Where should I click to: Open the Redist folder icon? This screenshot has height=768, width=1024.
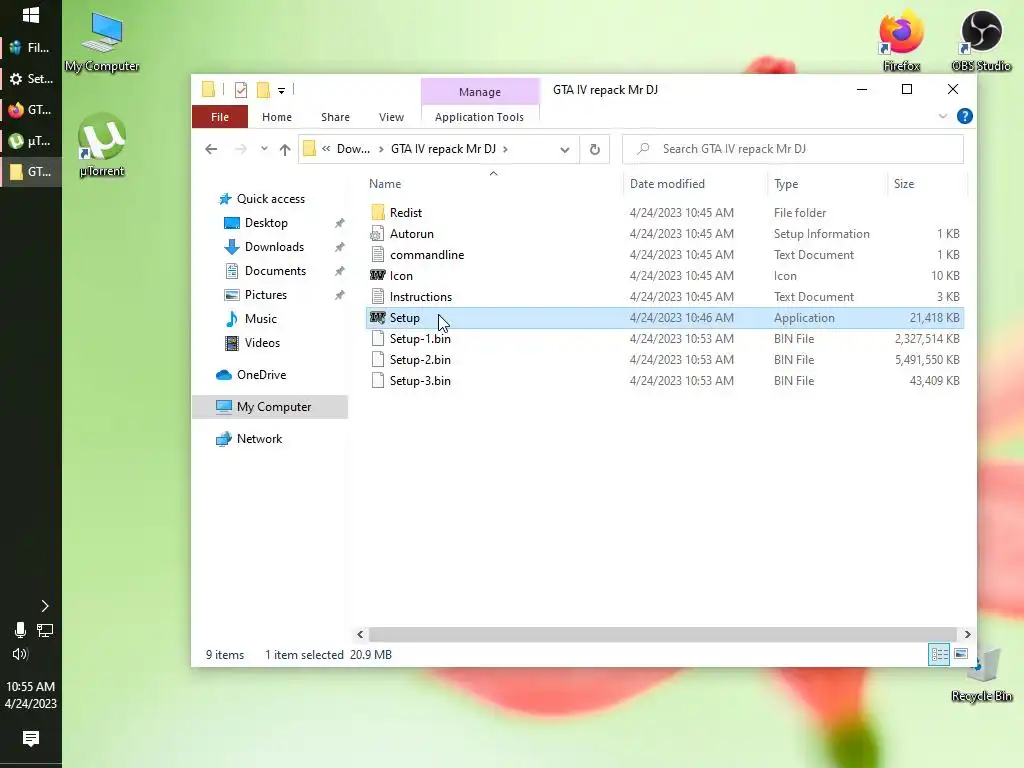377,212
